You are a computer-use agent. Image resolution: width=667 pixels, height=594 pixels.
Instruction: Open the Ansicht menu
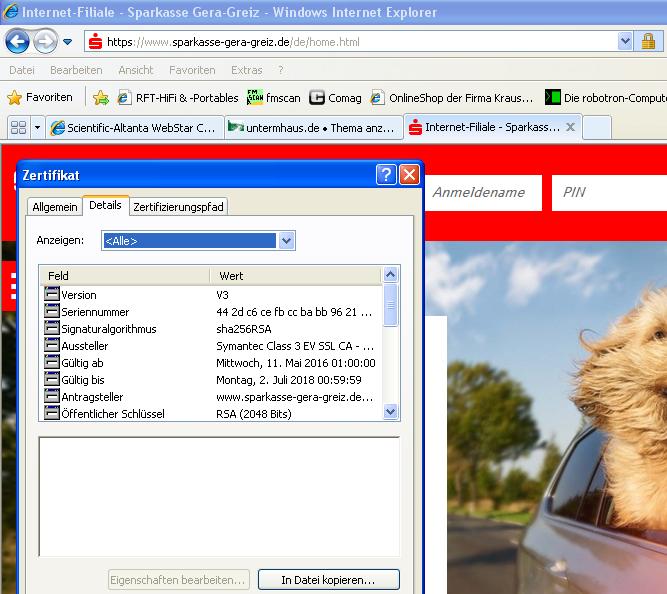136,70
